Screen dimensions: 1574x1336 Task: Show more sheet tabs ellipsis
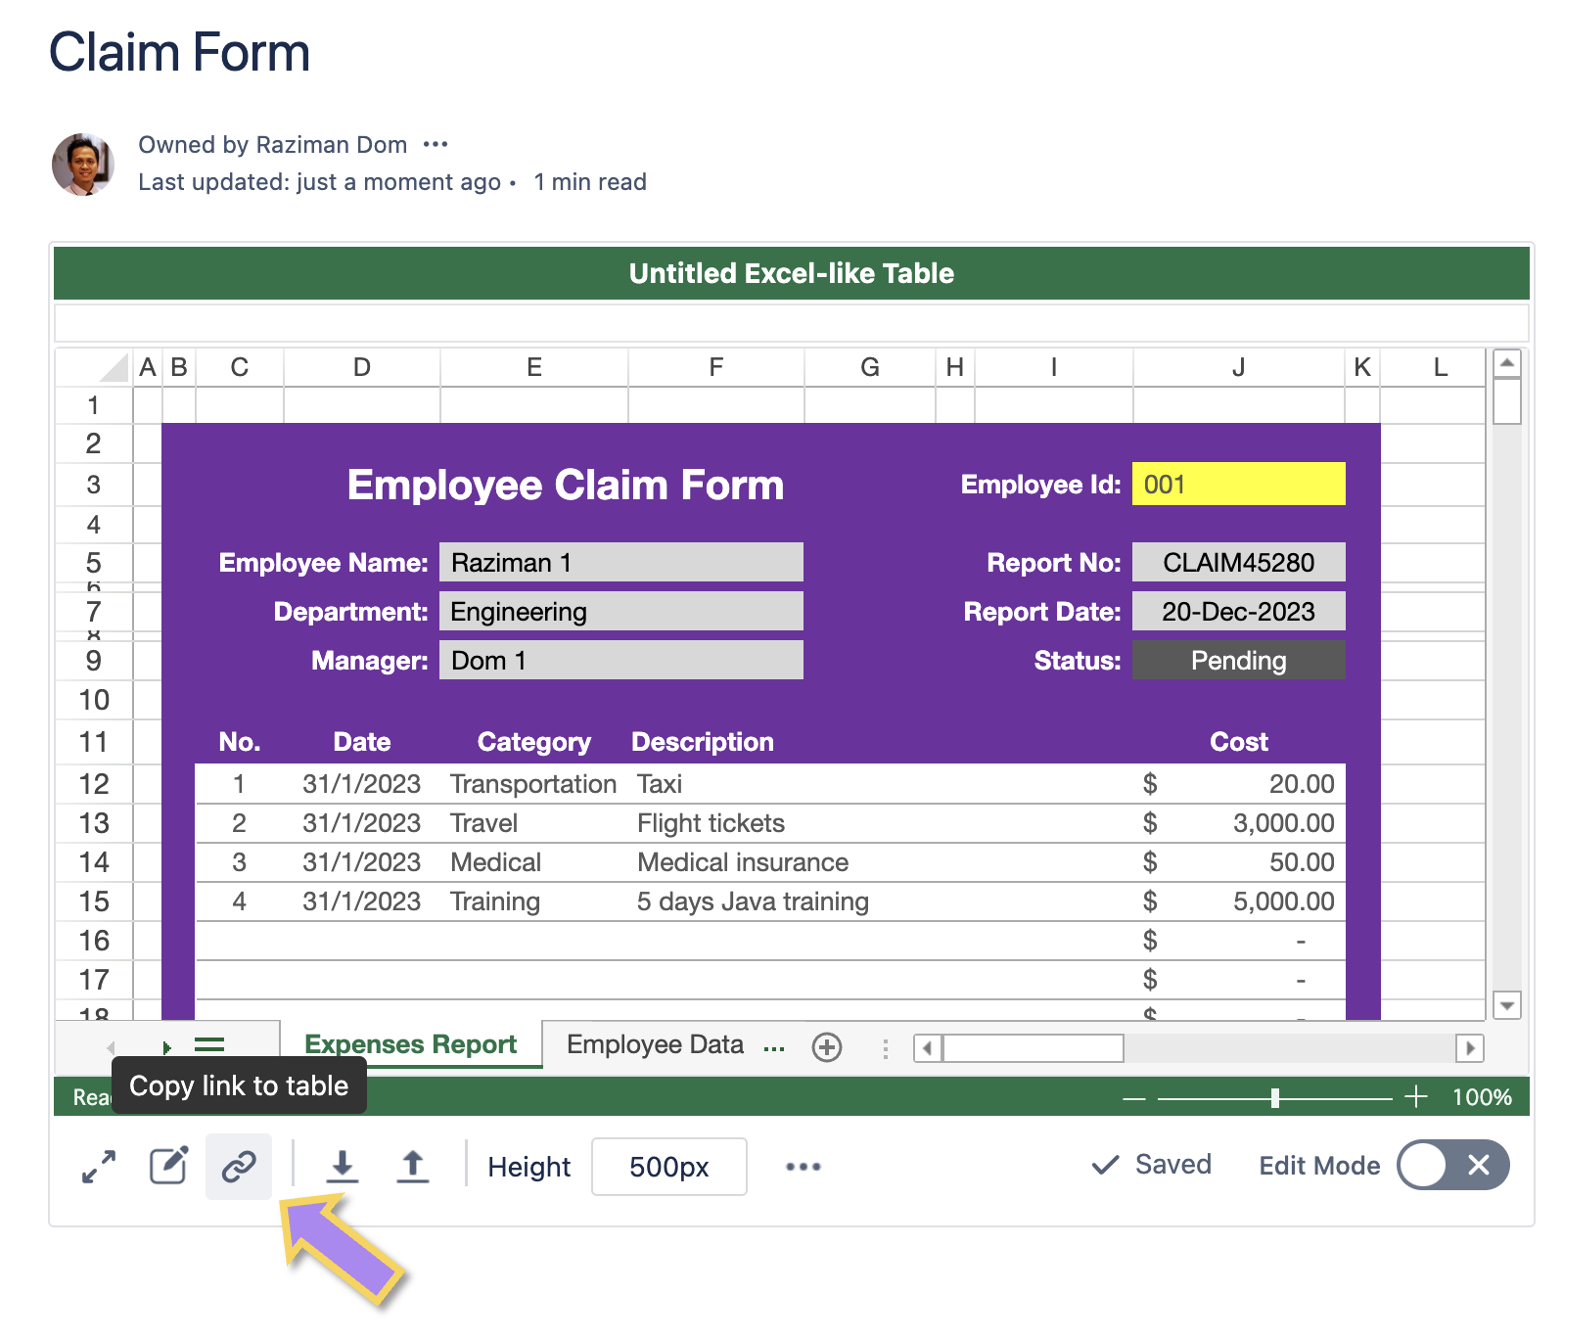tap(774, 1047)
